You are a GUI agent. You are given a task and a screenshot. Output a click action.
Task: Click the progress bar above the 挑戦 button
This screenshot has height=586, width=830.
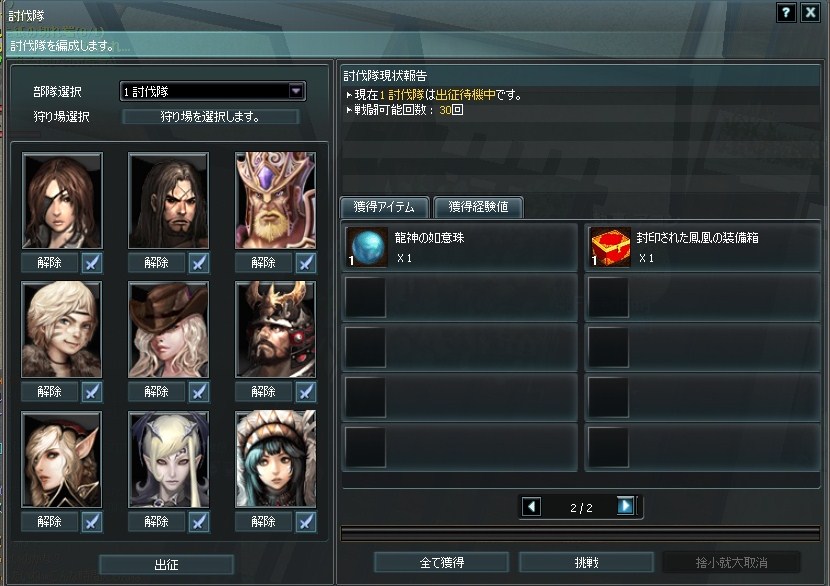(x=580, y=534)
